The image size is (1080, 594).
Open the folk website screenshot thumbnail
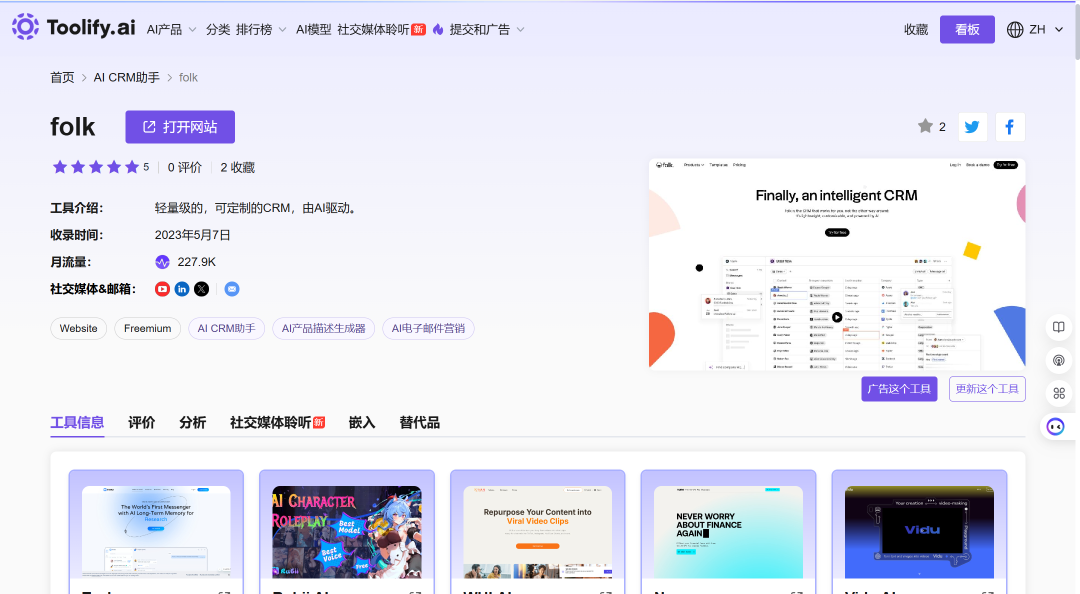click(837, 265)
